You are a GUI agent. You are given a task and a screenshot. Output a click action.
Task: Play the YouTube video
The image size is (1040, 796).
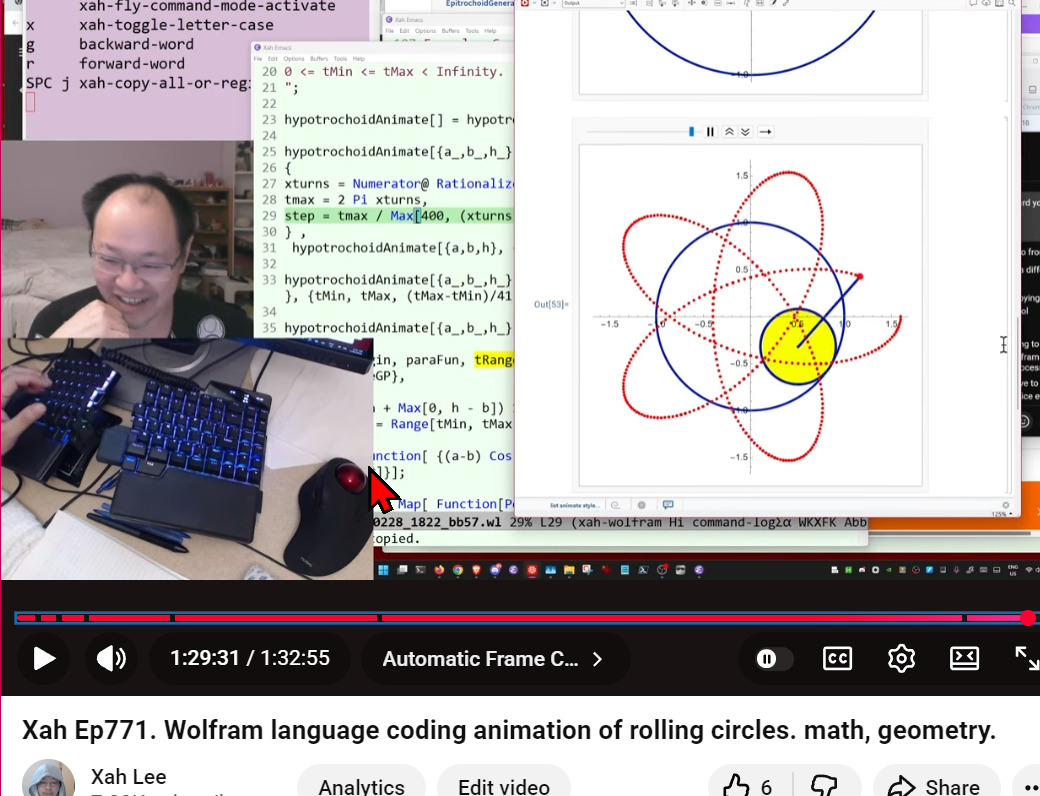(44, 658)
